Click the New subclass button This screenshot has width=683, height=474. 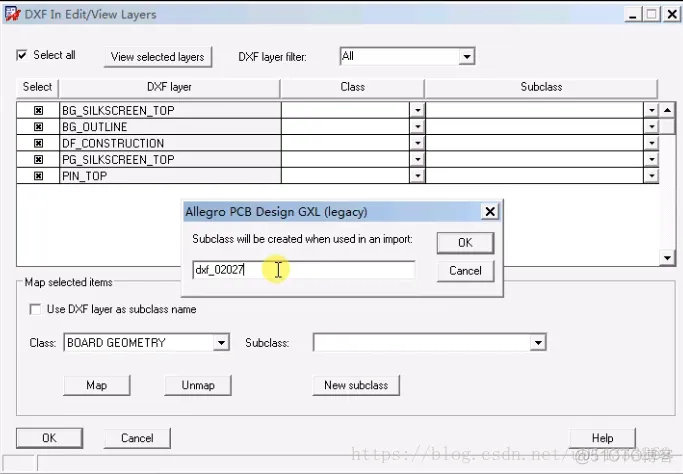pyautogui.click(x=356, y=386)
